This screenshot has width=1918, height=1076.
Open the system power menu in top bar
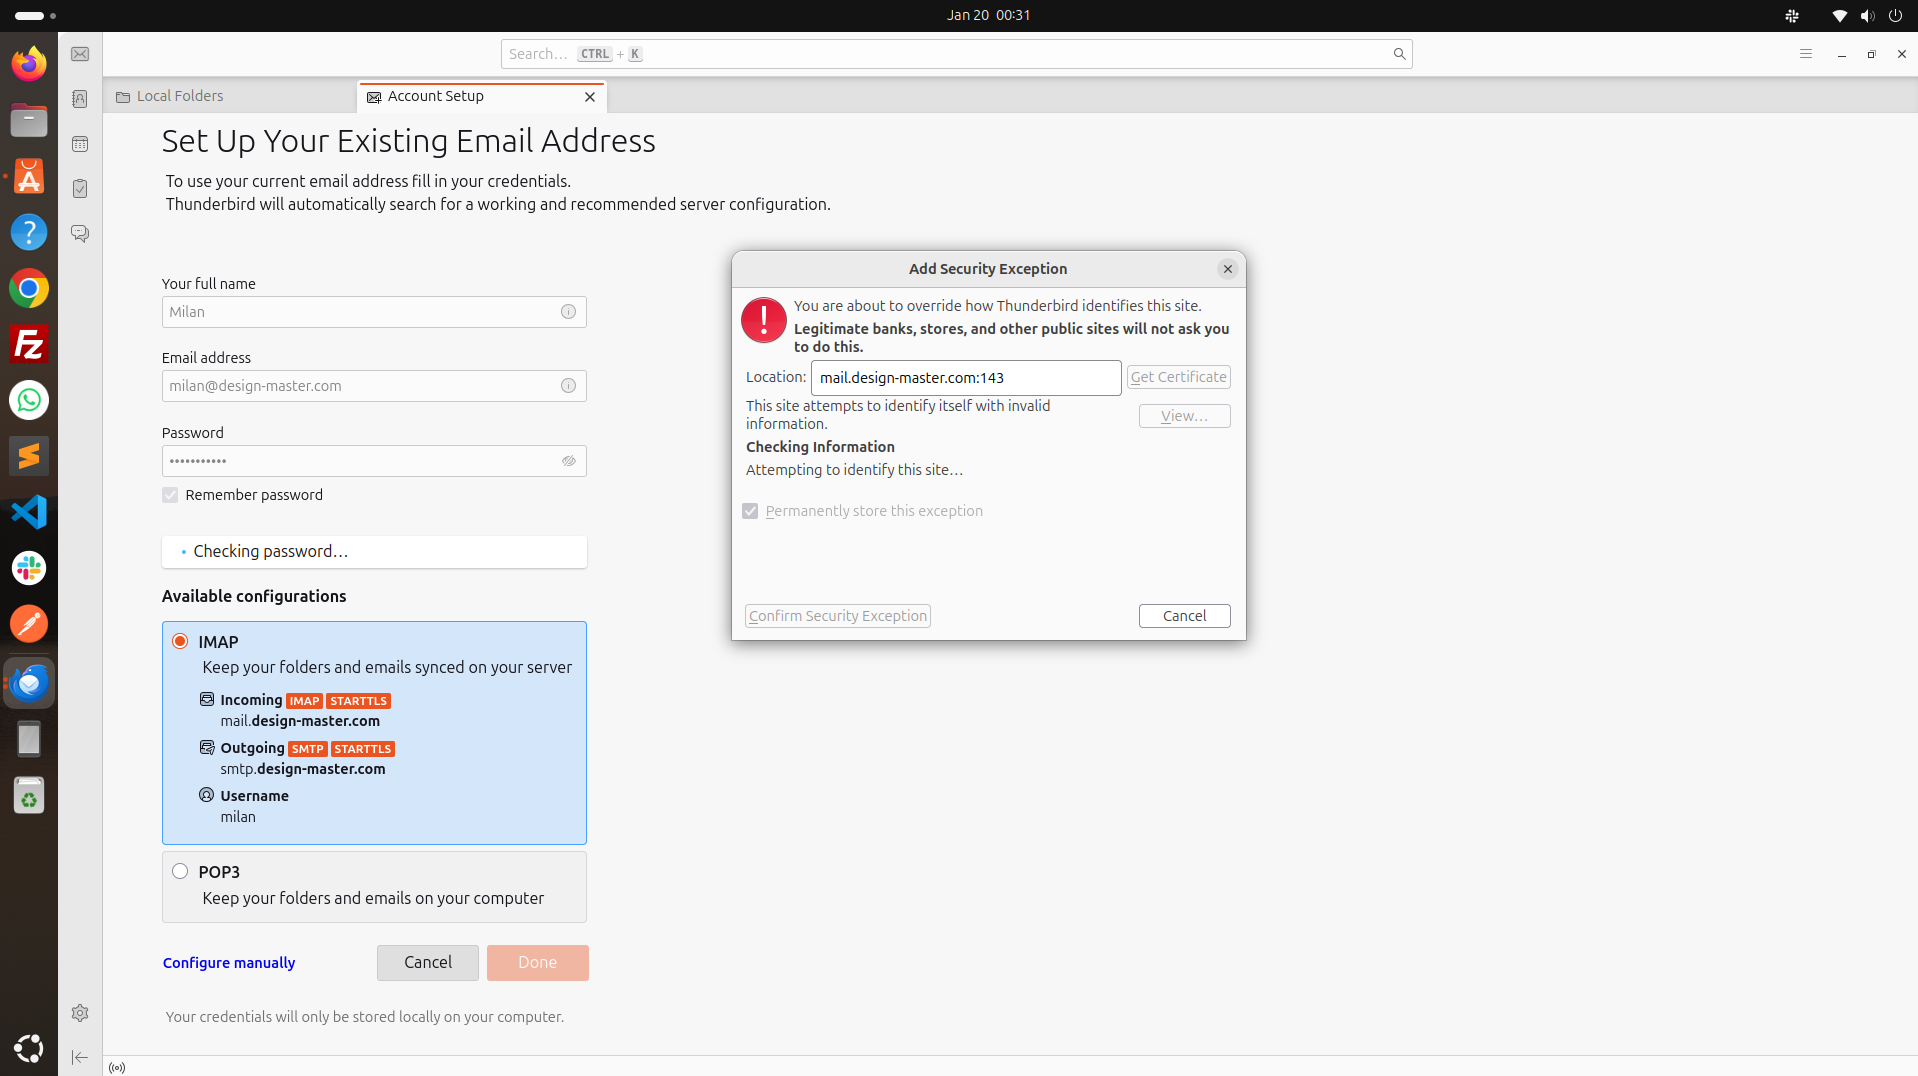coord(1895,16)
